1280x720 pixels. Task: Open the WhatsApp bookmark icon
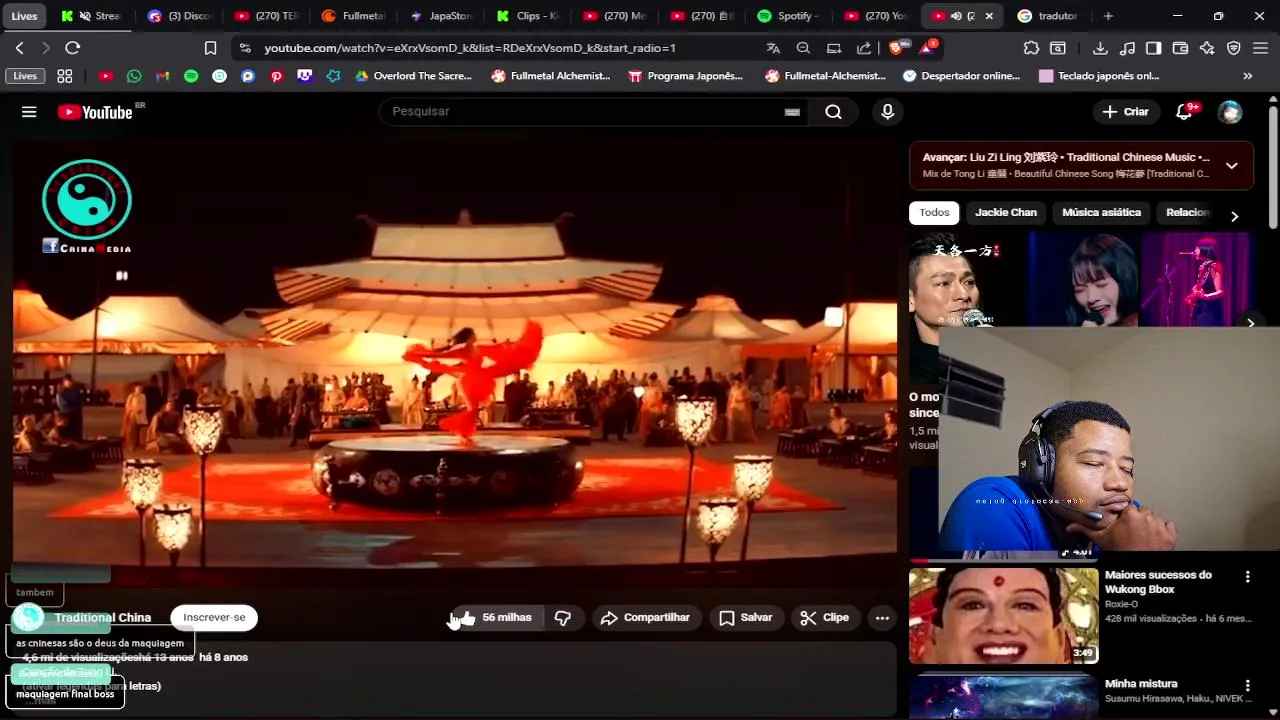(134, 76)
